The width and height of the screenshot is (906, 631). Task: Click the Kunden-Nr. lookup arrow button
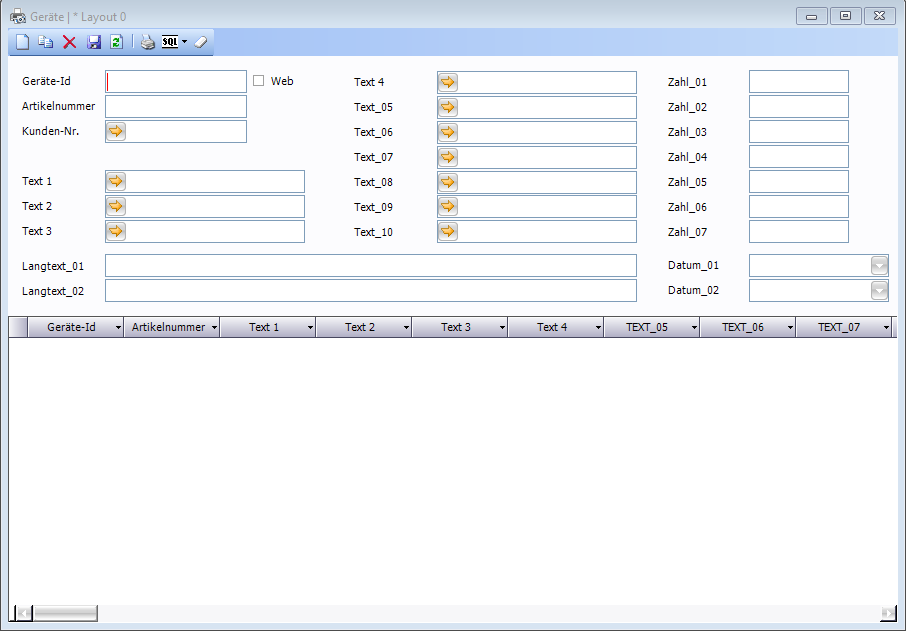pyautogui.click(x=116, y=131)
